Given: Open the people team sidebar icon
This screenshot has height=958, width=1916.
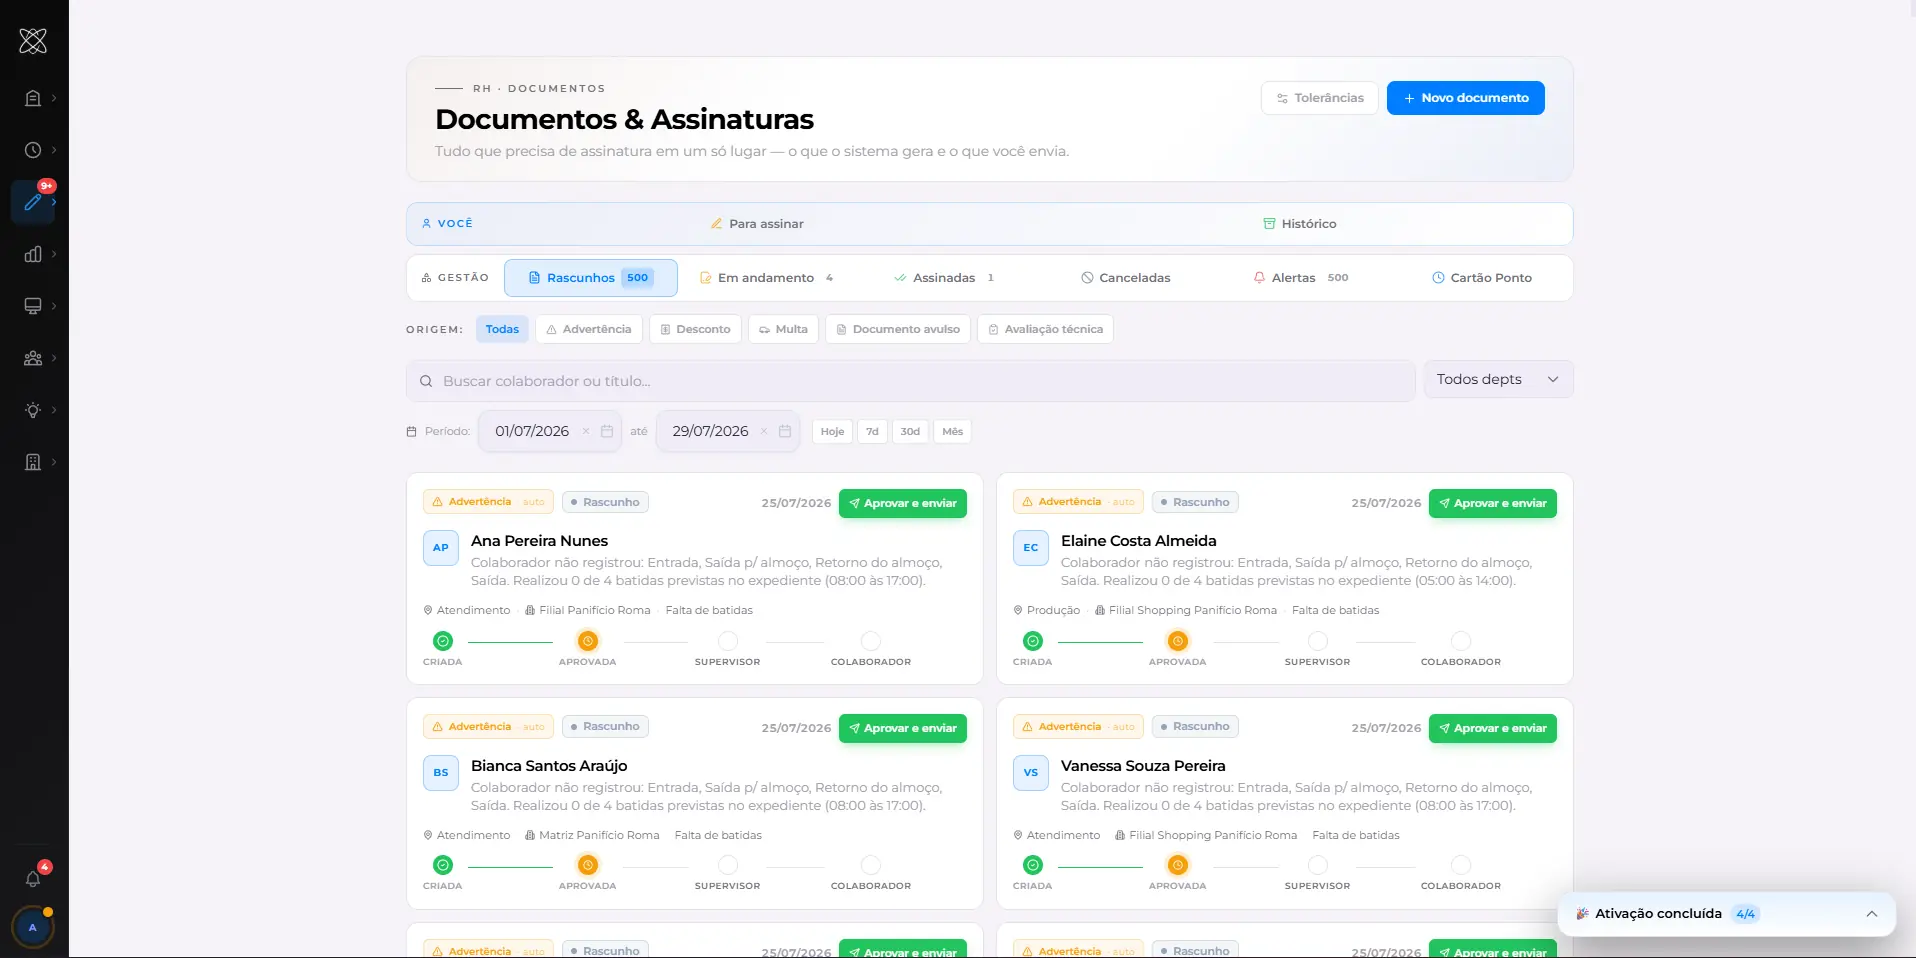Looking at the screenshot, I should (x=33, y=358).
